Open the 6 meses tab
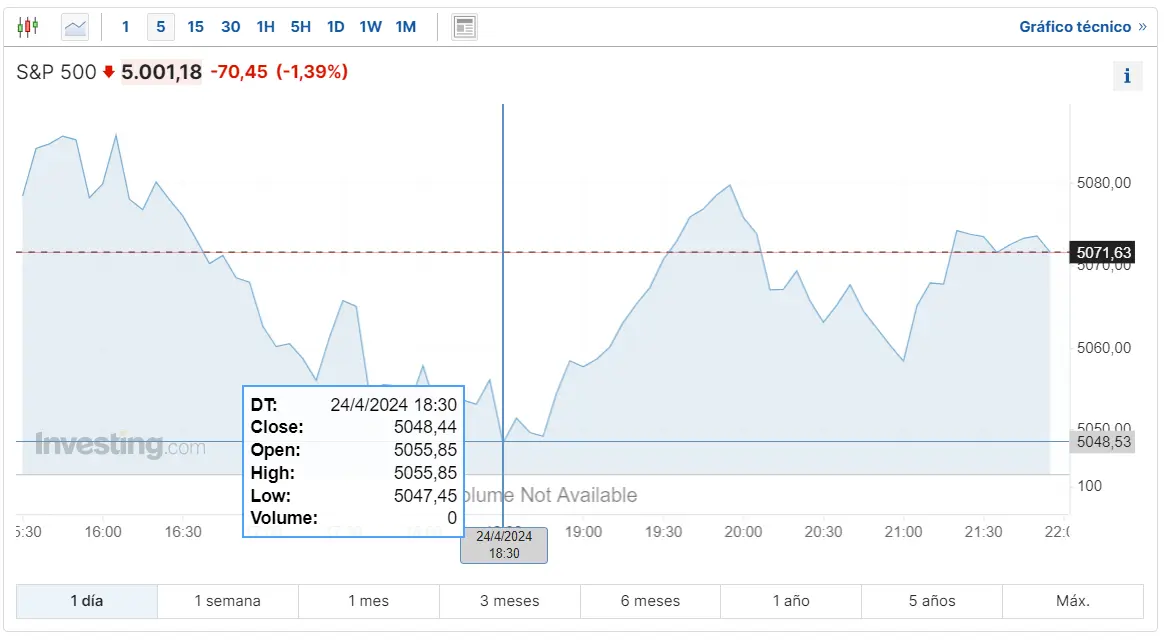The height and width of the screenshot is (640, 1165). tap(650, 601)
